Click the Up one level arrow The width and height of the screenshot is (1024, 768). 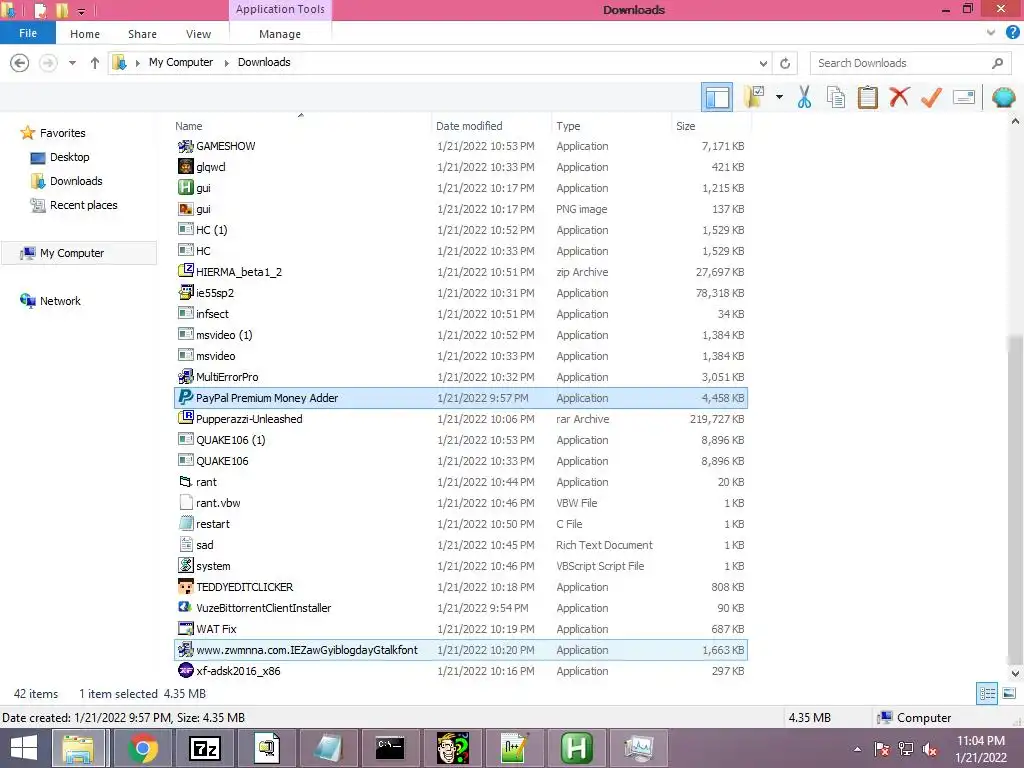tap(95, 63)
